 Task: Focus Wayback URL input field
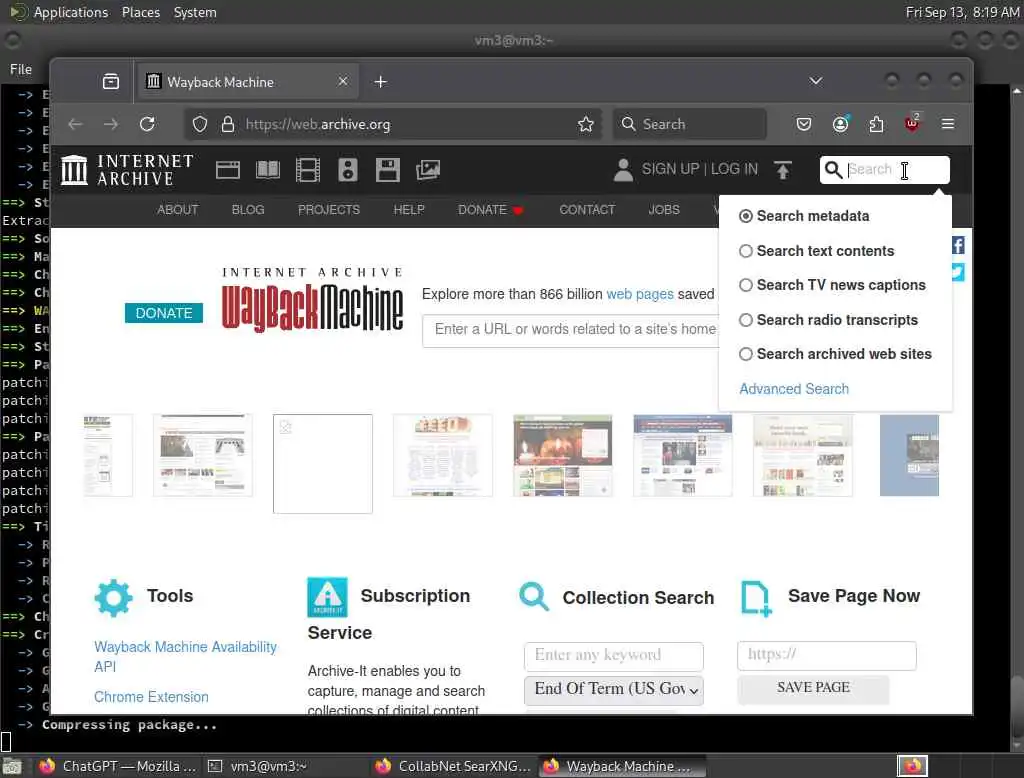pyautogui.click(x=571, y=330)
